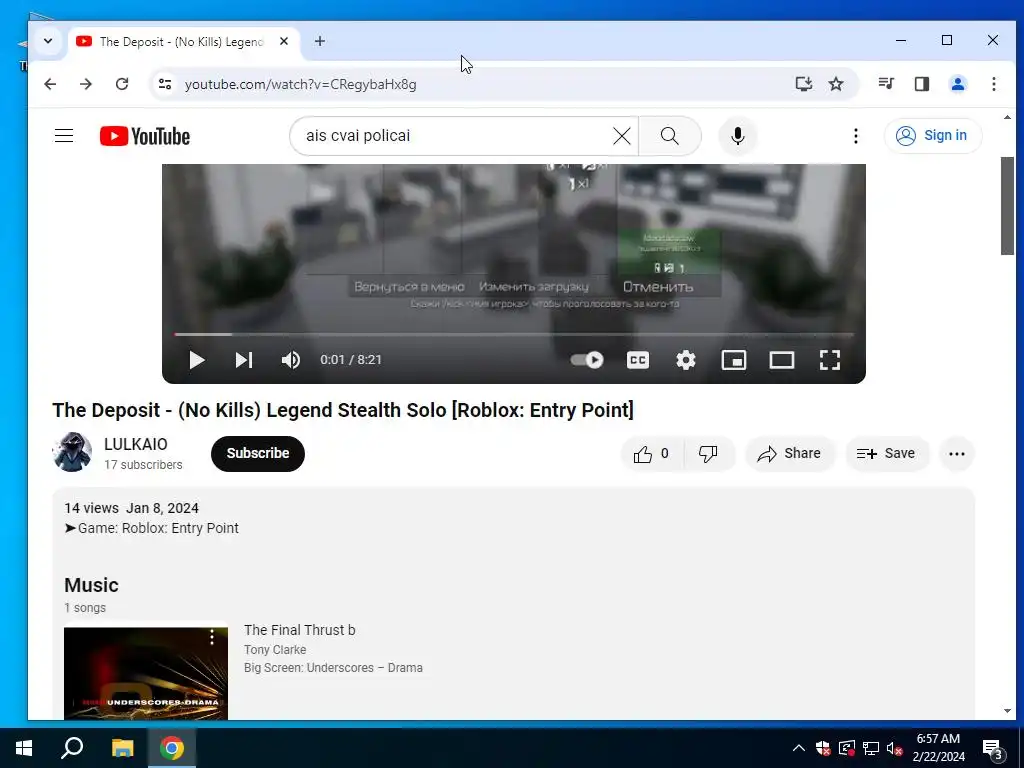The height and width of the screenshot is (768, 1024).
Task: Dislike the video
Action: click(709, 453)
